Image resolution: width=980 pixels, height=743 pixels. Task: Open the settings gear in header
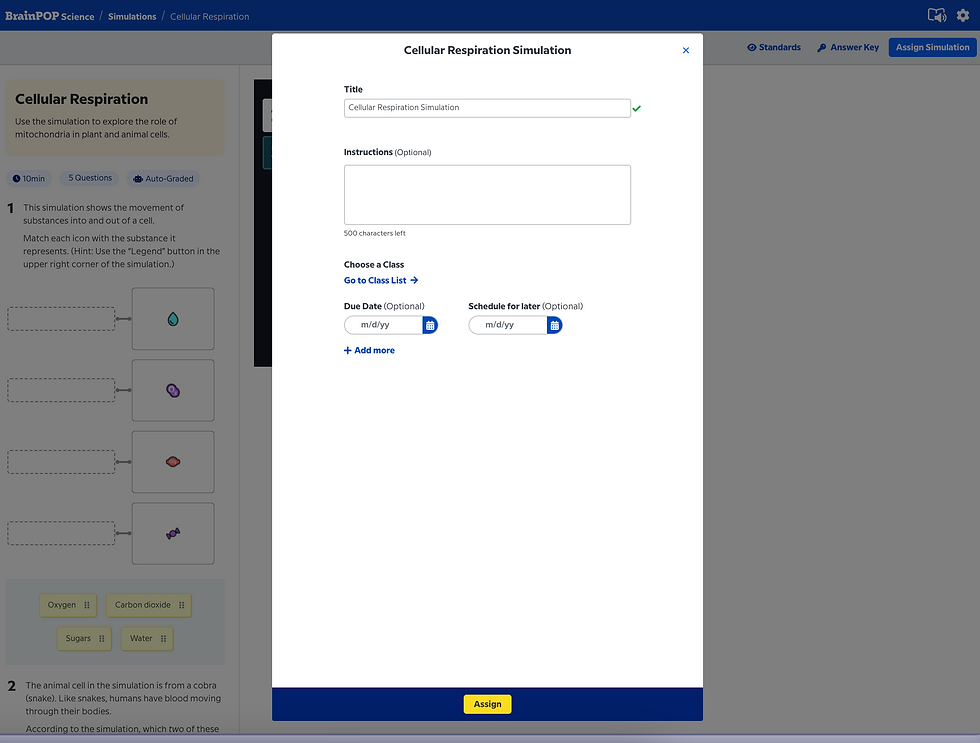(x=962, y=15)
